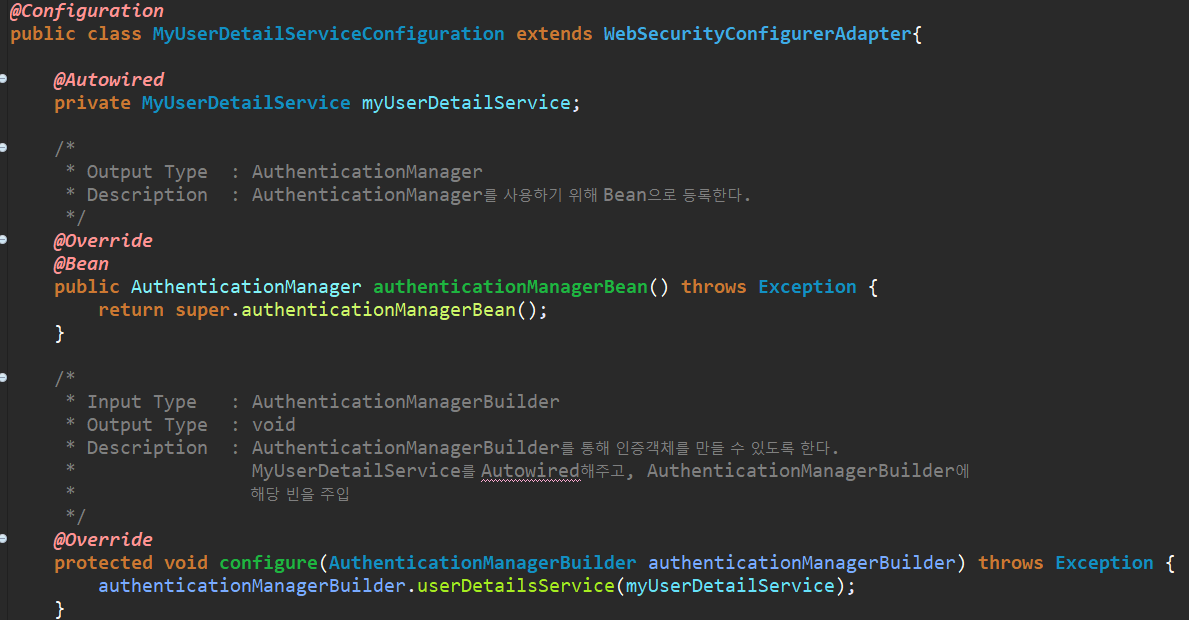Viewport: 1189px width, 620px height.
Task: Click Exception in the configure declaration
Action: coord(1105,563)
